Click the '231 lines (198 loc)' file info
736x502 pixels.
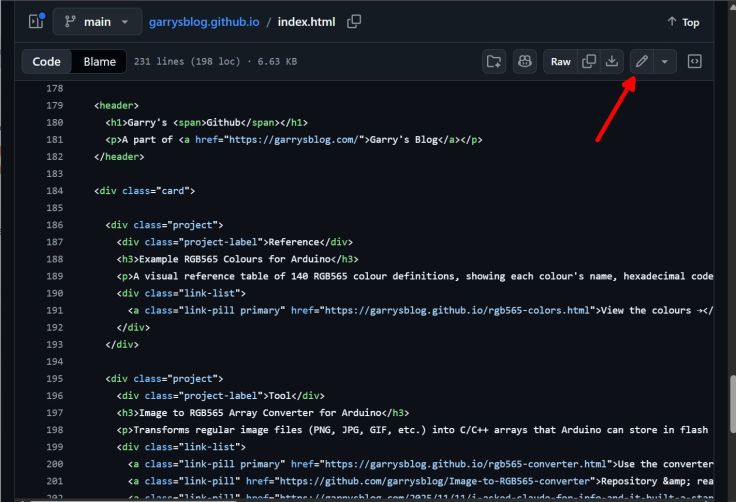click(187, 62)
